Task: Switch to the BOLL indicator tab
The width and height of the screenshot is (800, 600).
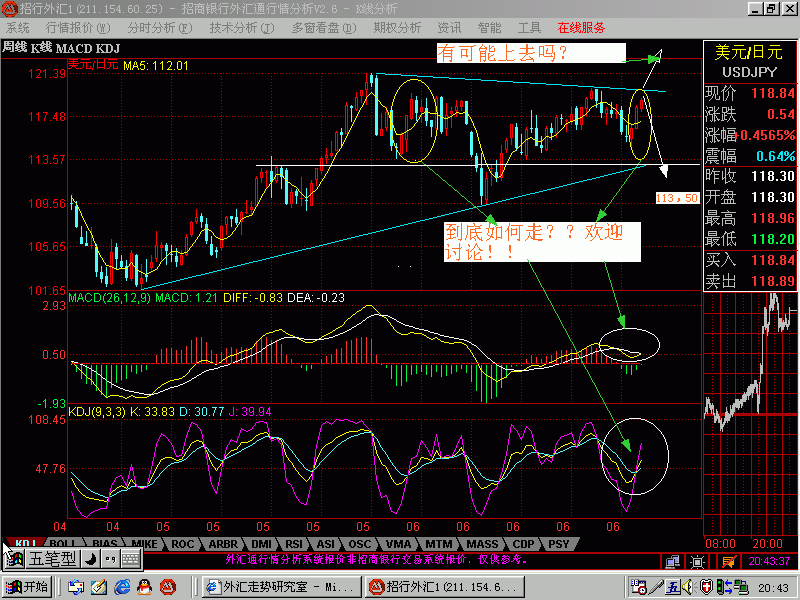Action: pos(63,544)
